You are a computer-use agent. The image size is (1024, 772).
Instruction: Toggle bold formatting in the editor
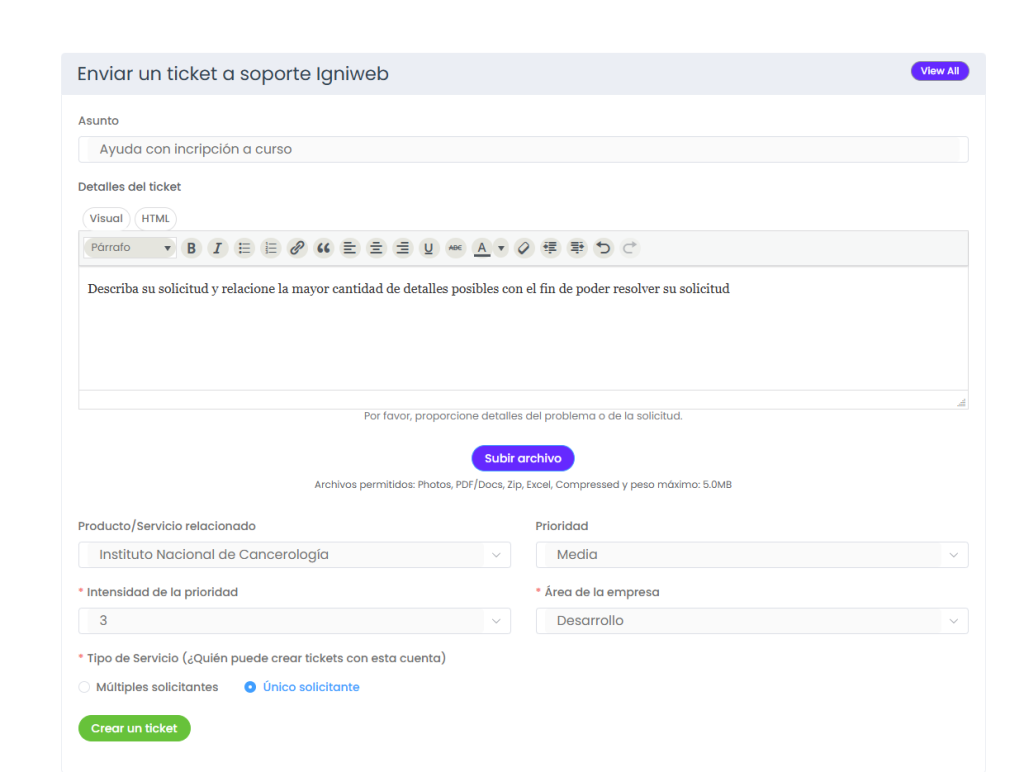(191, 248)
